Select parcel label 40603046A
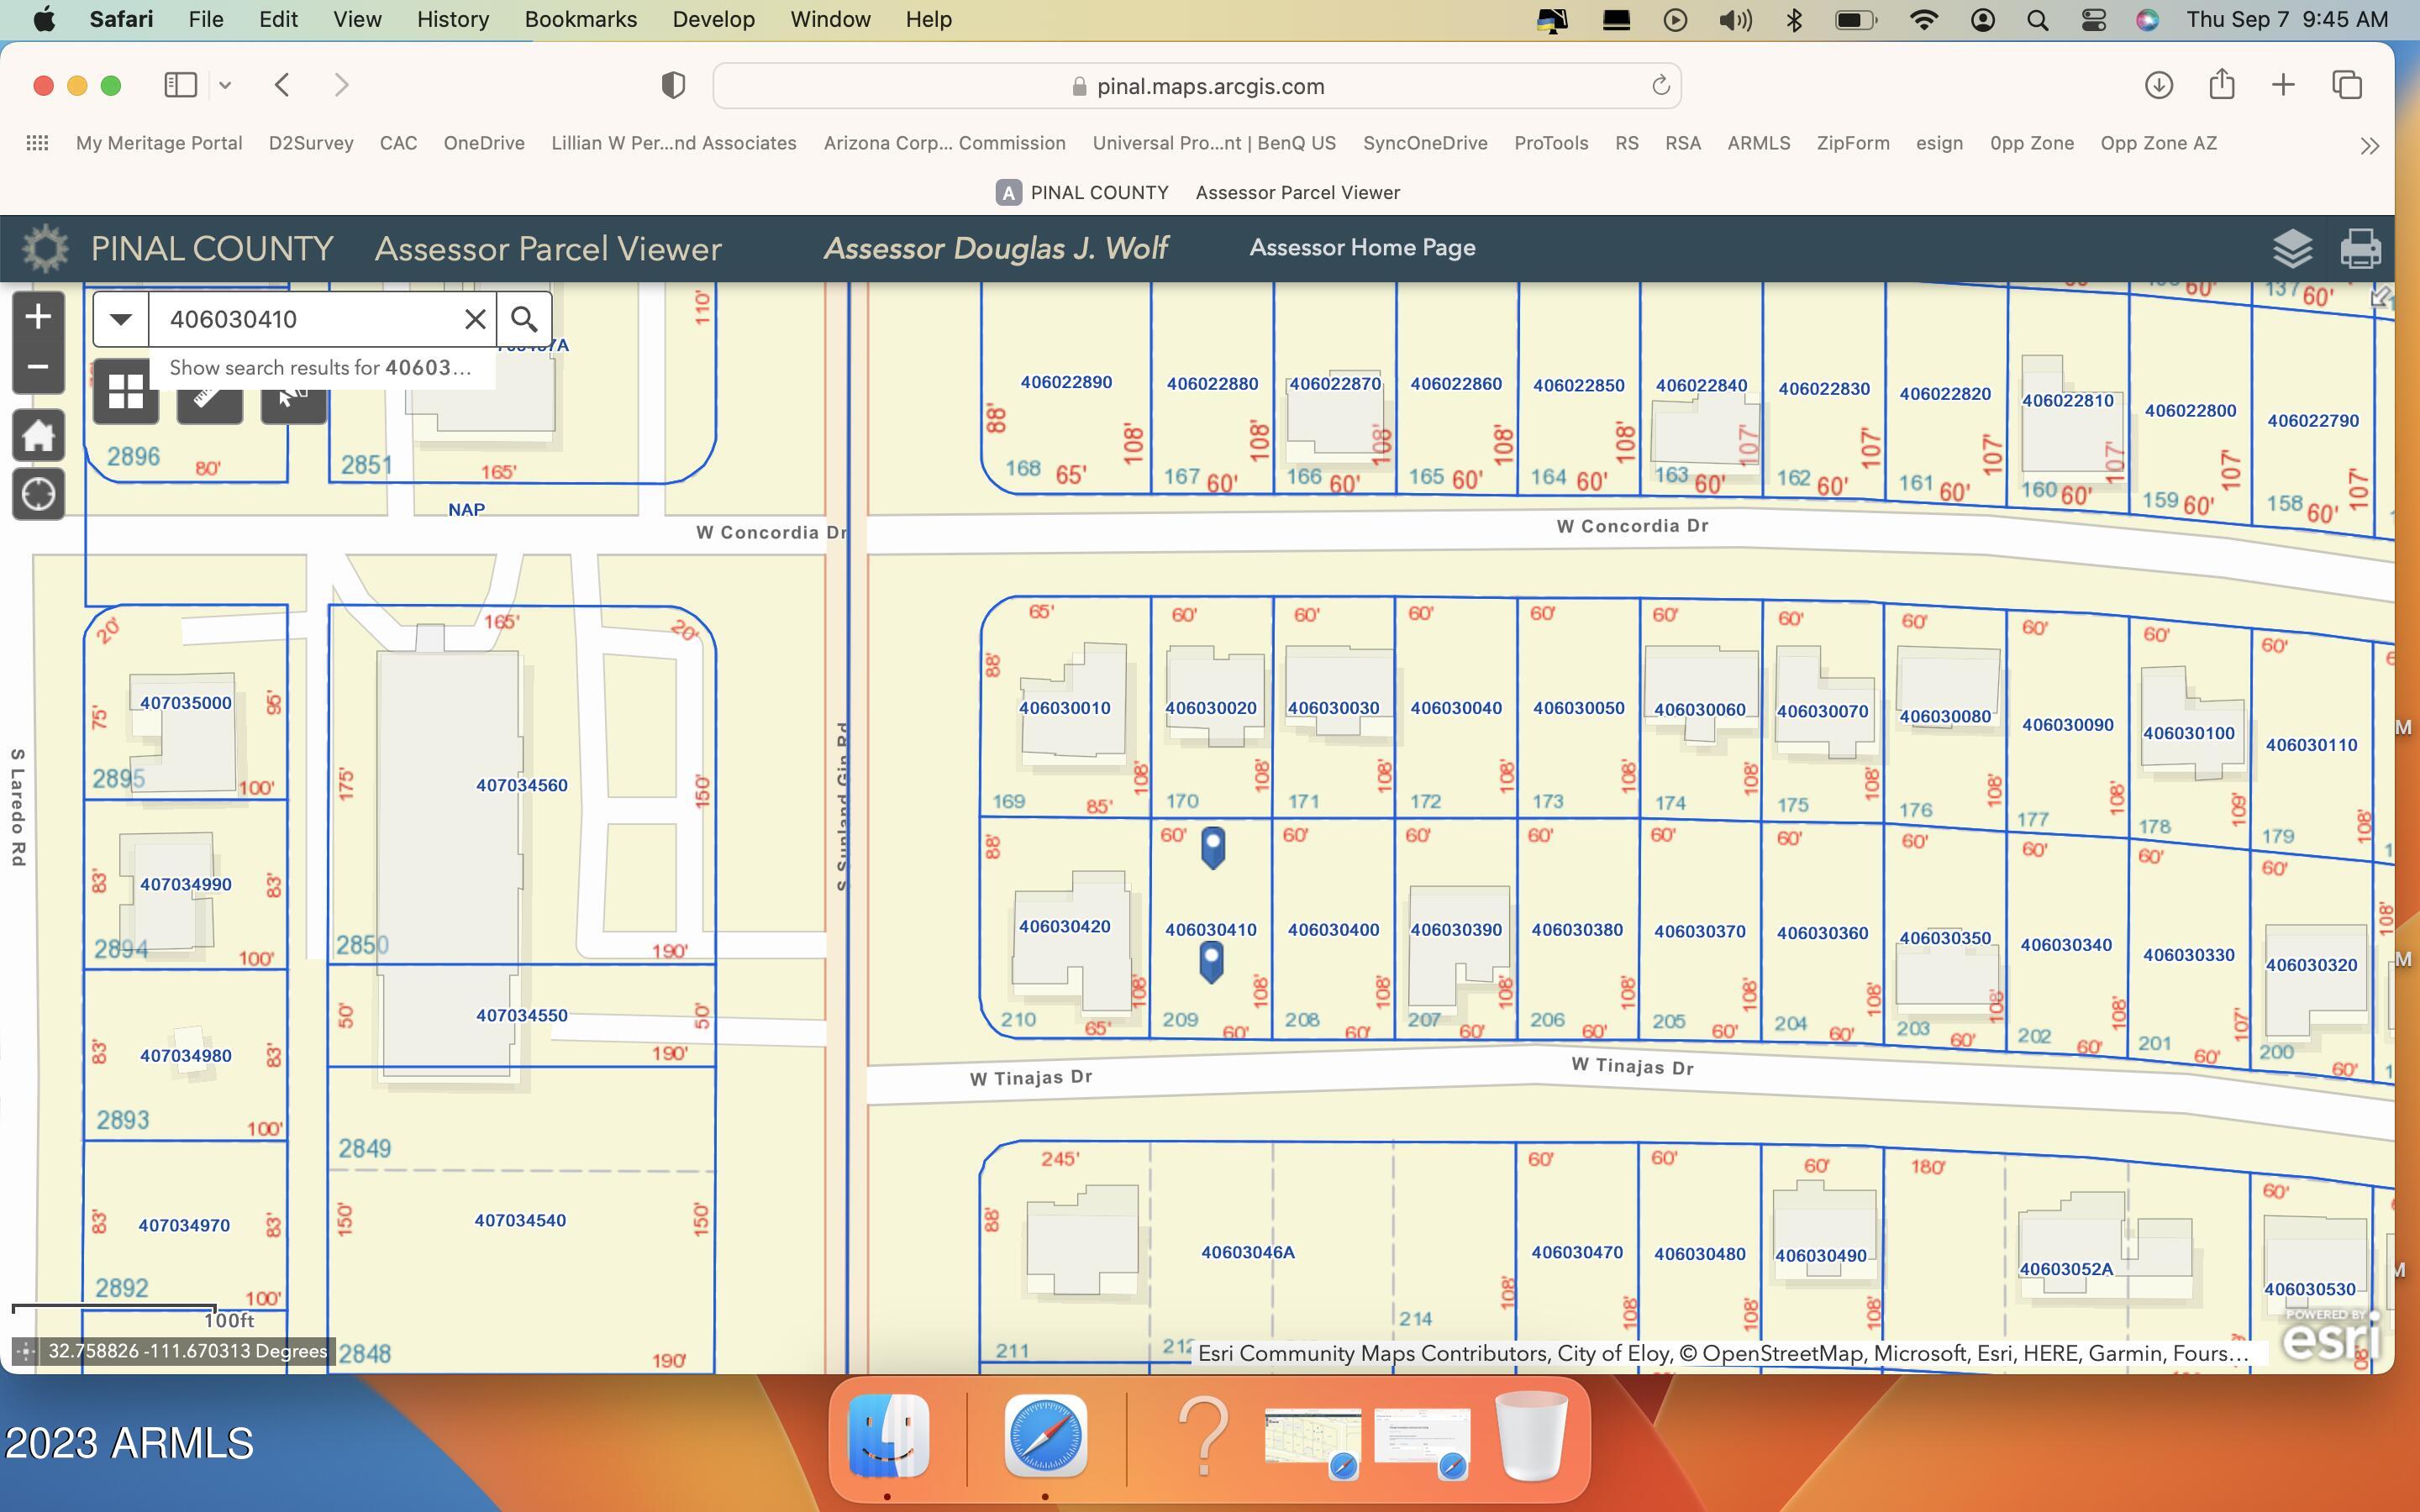 [x=1248, y=1252]
